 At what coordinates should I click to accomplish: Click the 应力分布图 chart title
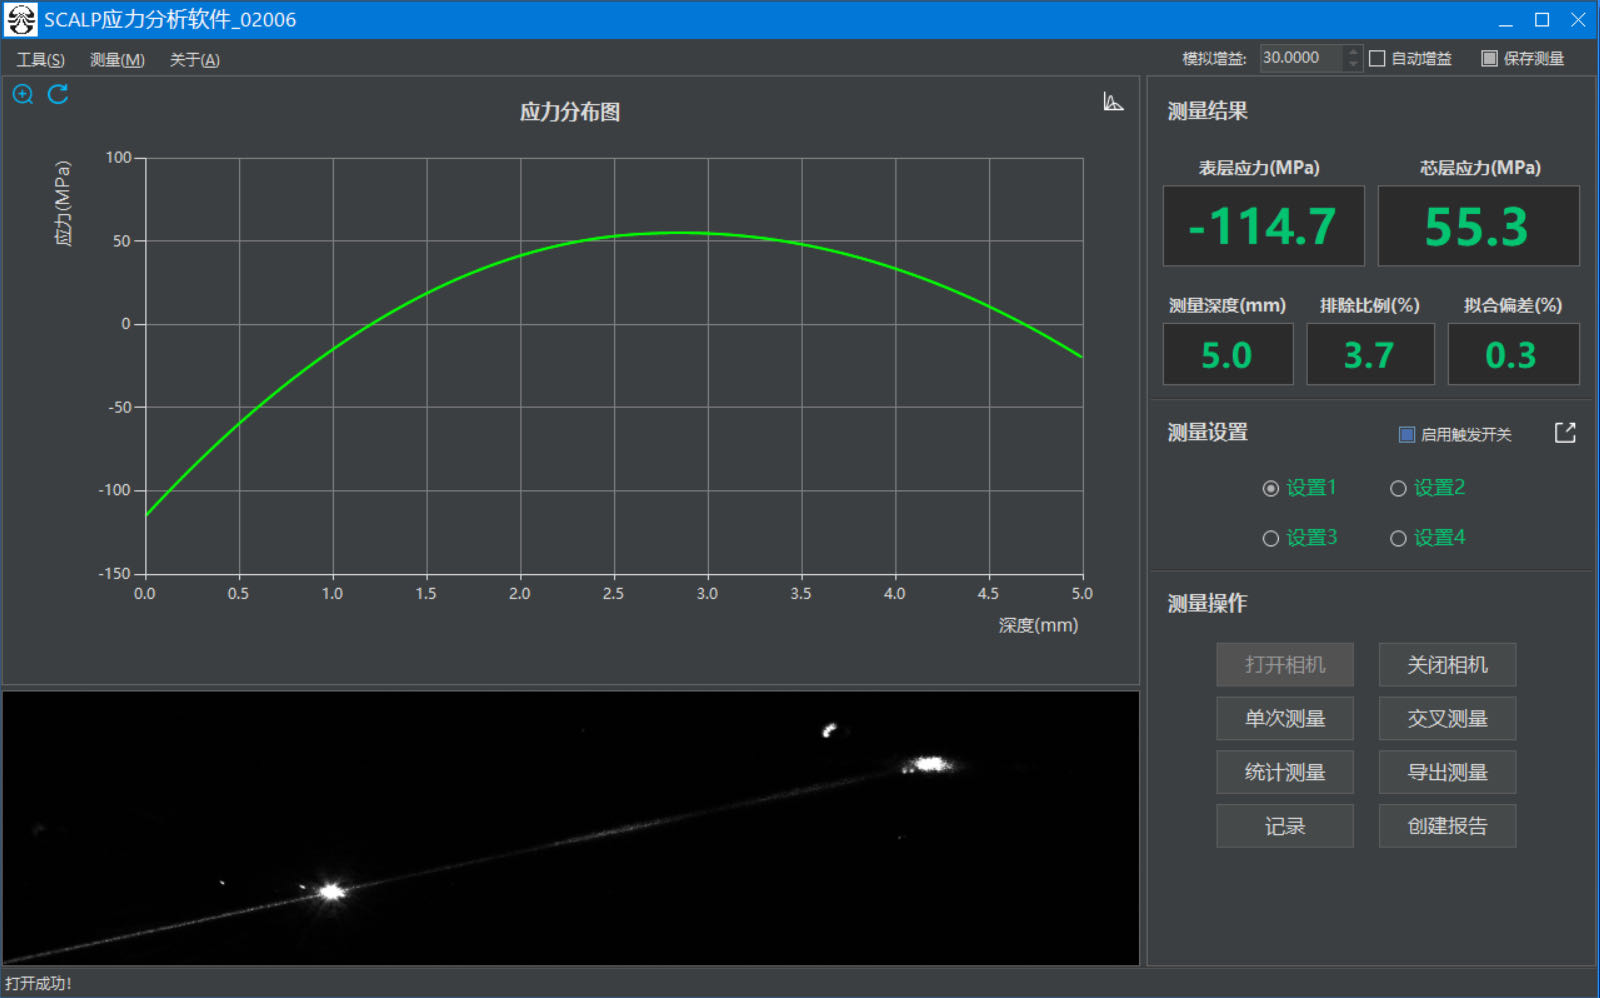(x=570, y=112)
